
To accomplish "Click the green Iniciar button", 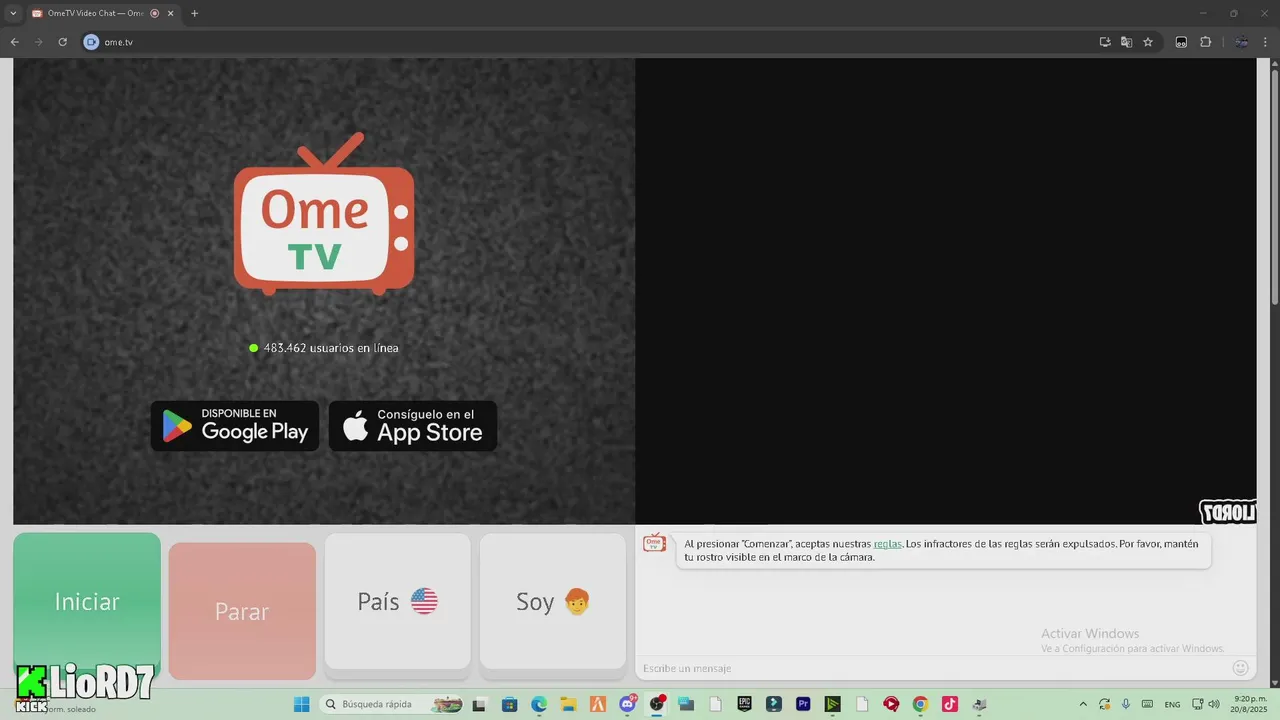I will (x=87, y=604).
